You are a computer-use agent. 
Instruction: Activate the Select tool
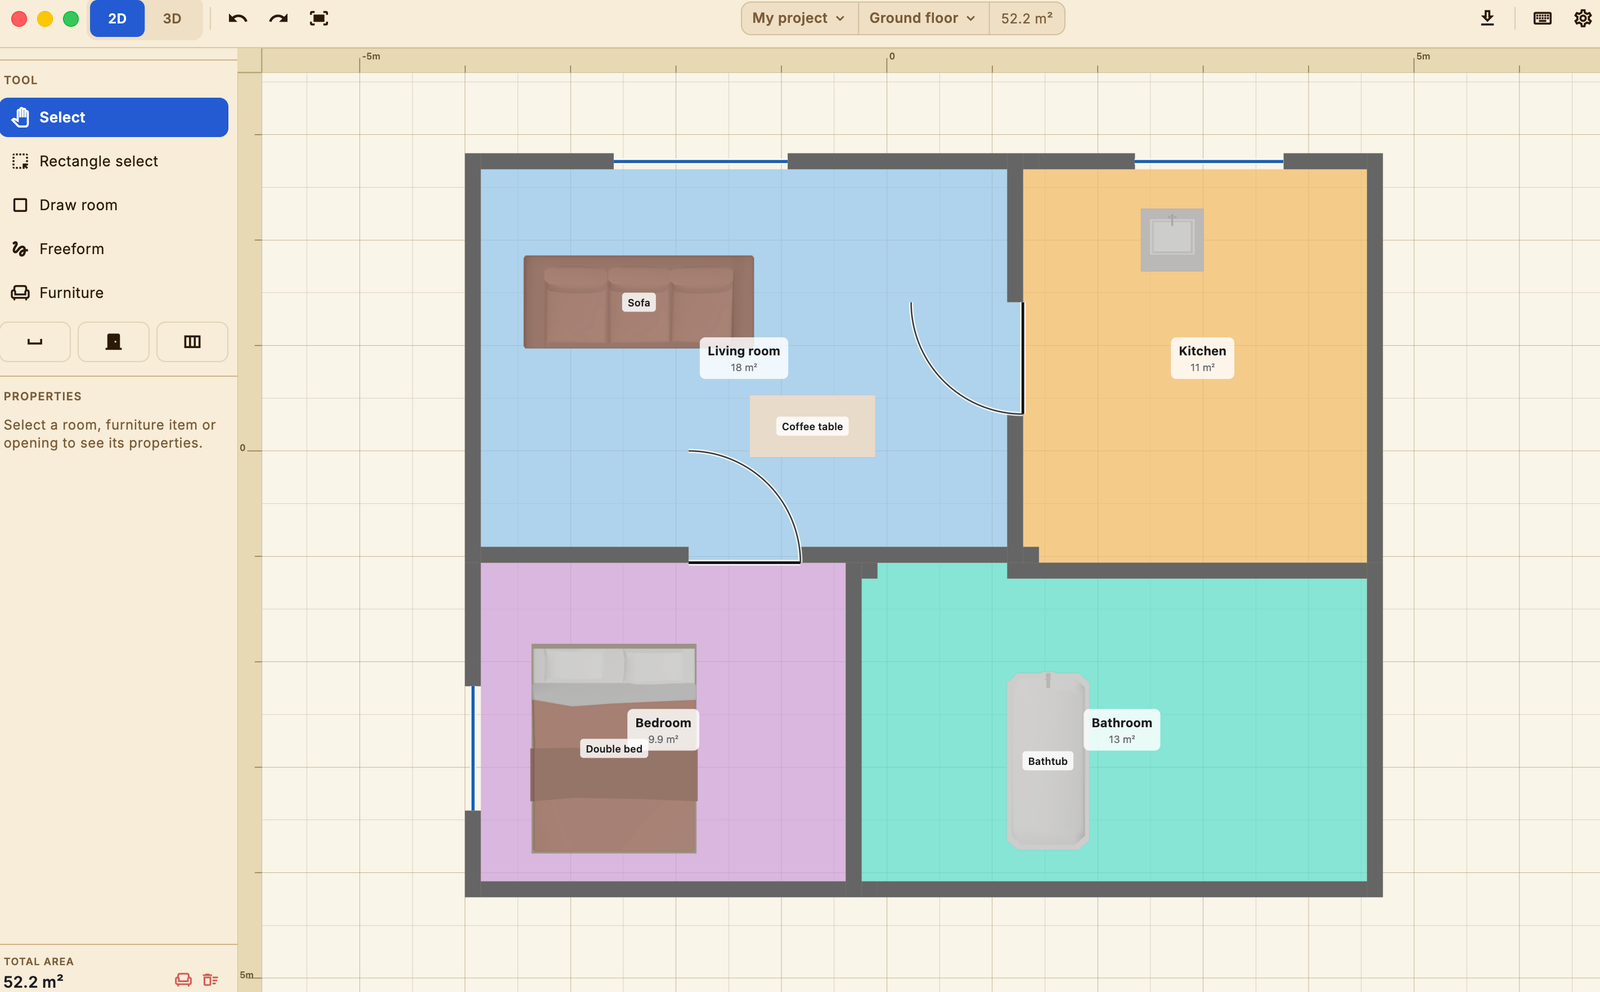point(114,117)
